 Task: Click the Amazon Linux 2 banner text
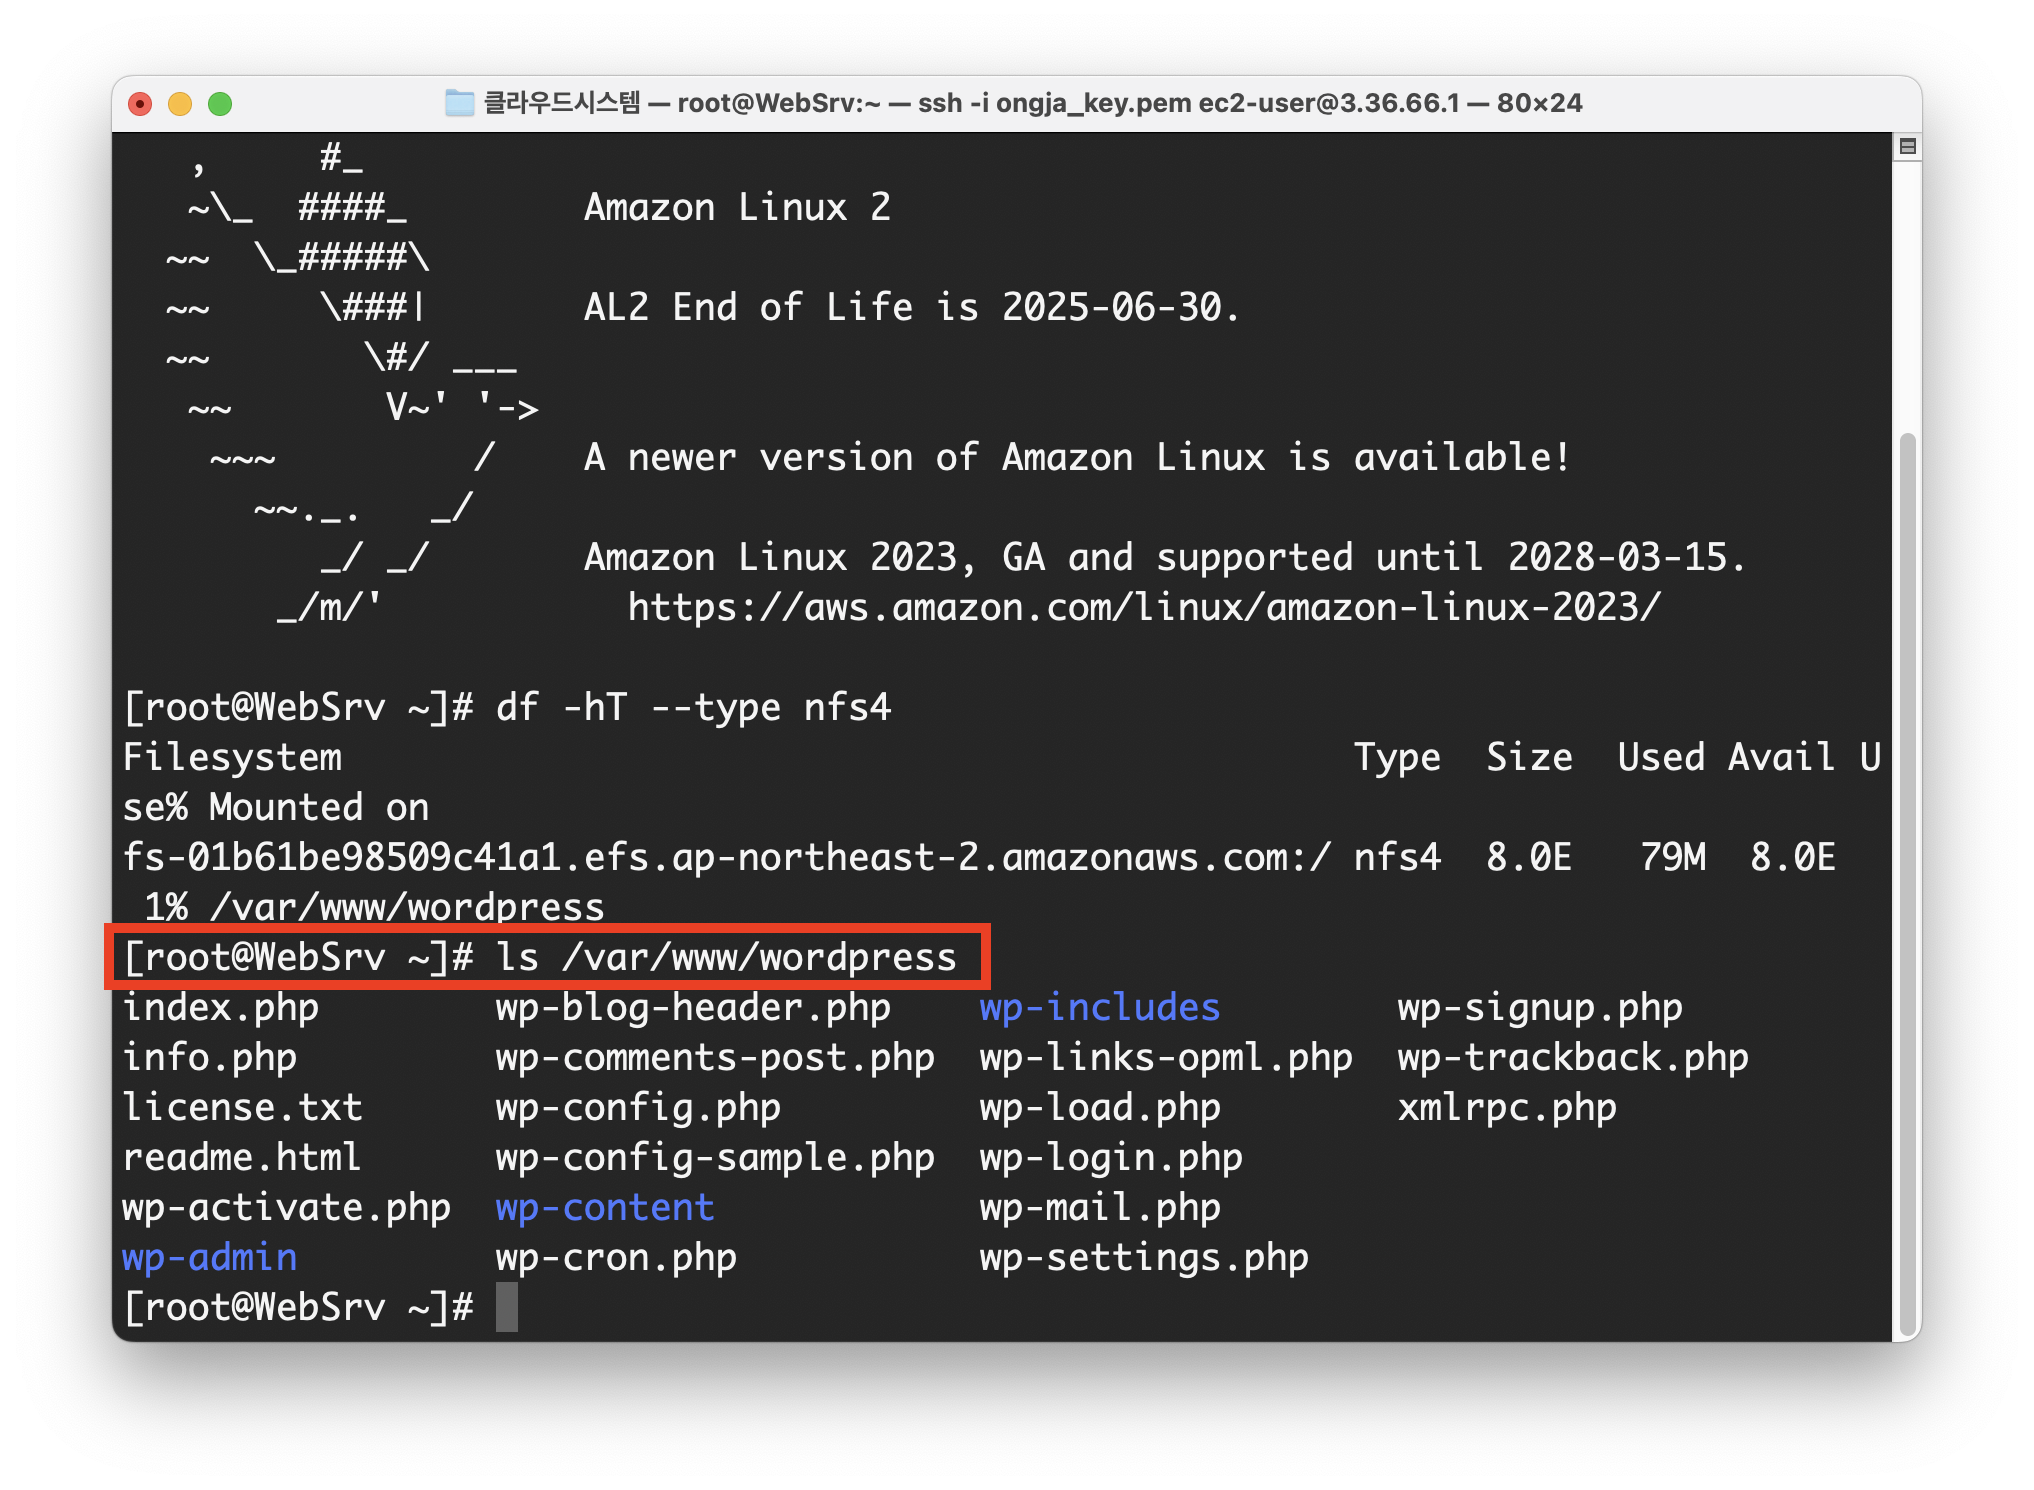[x=737, y=208]
